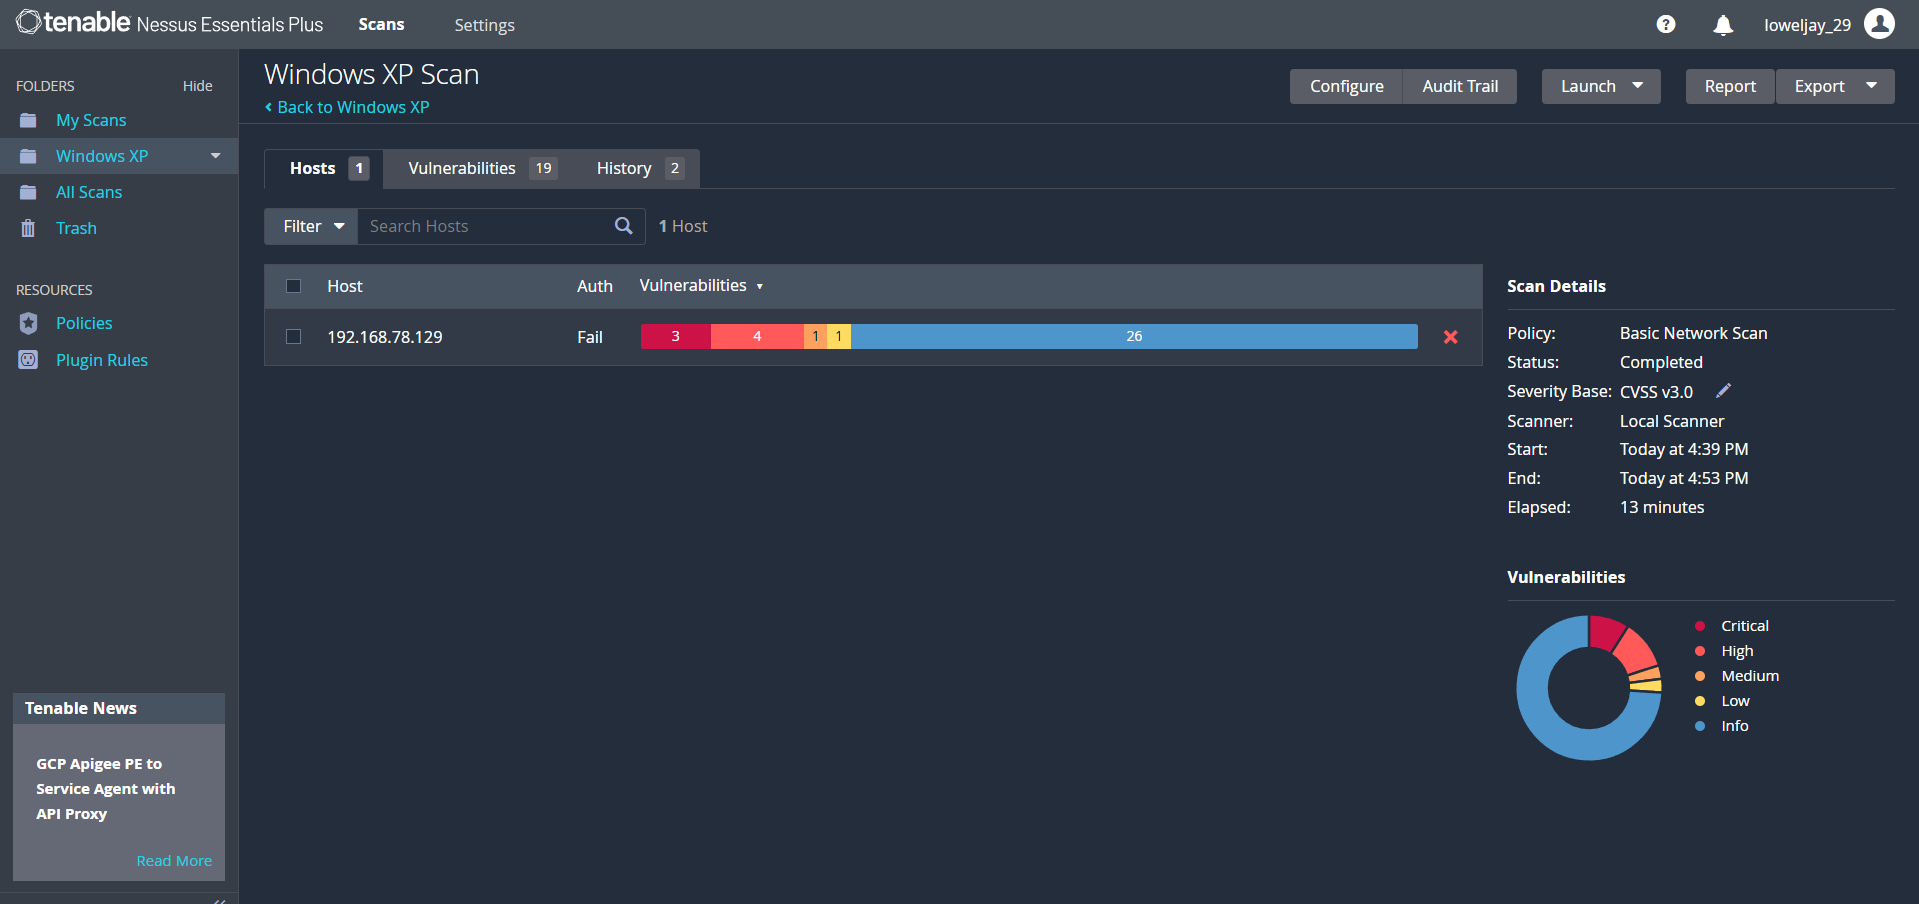
Task: Switch to the History tab
Action: (640, 168)
